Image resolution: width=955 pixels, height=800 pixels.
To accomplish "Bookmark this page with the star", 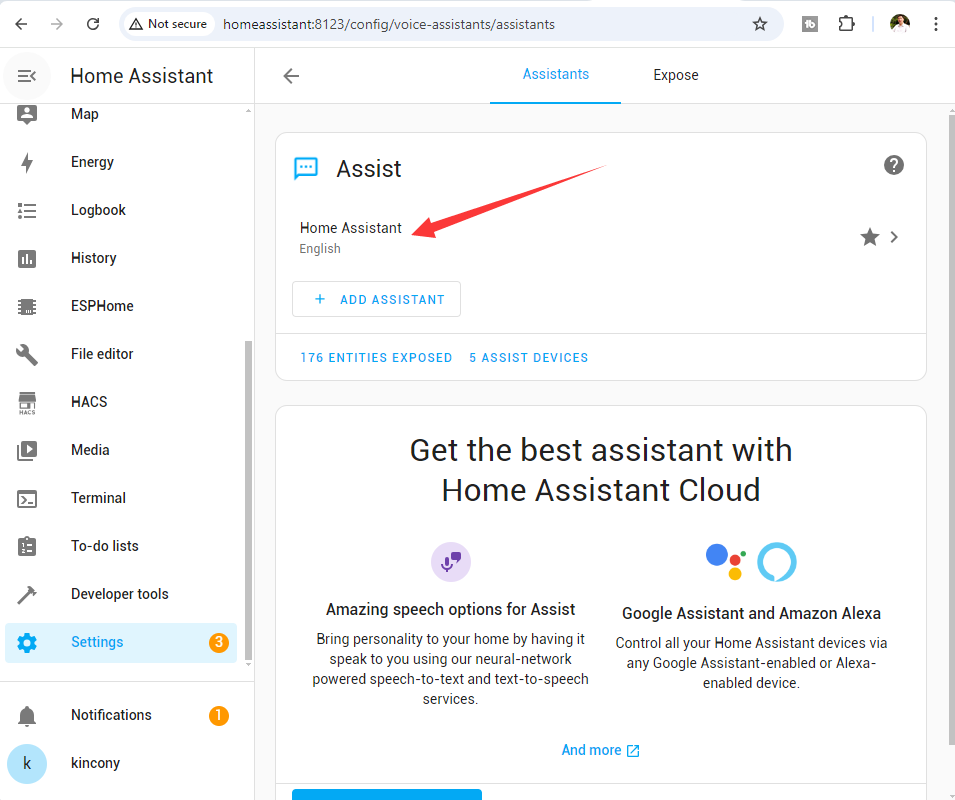I will [760, 24].
